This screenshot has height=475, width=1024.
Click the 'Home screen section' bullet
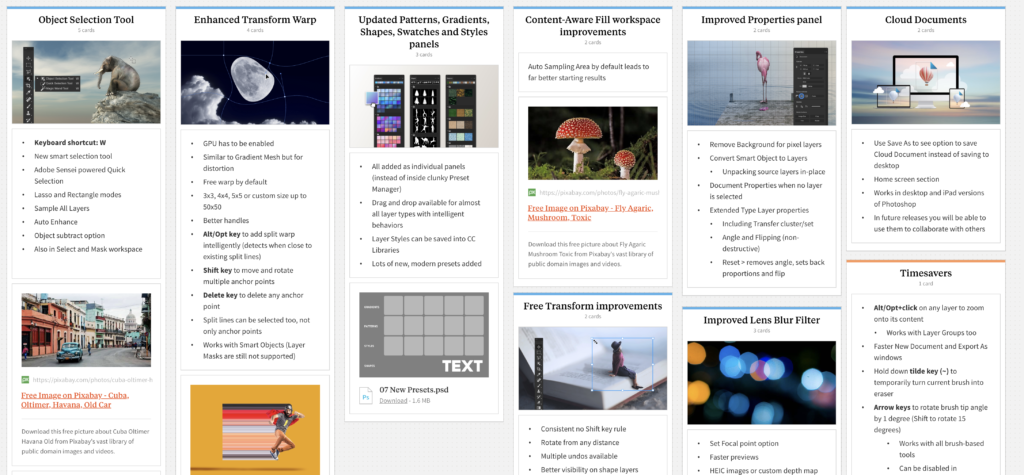(x=906, y=179)
